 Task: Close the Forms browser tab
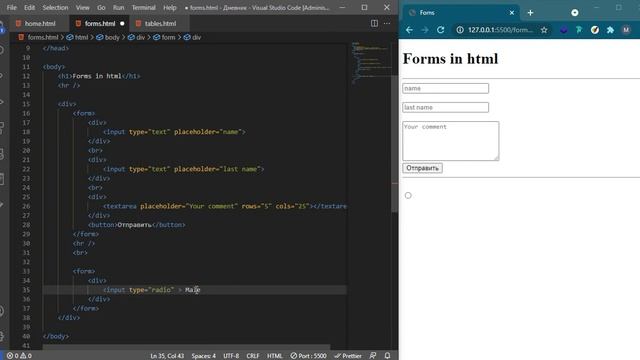click(x=511, y=13)
